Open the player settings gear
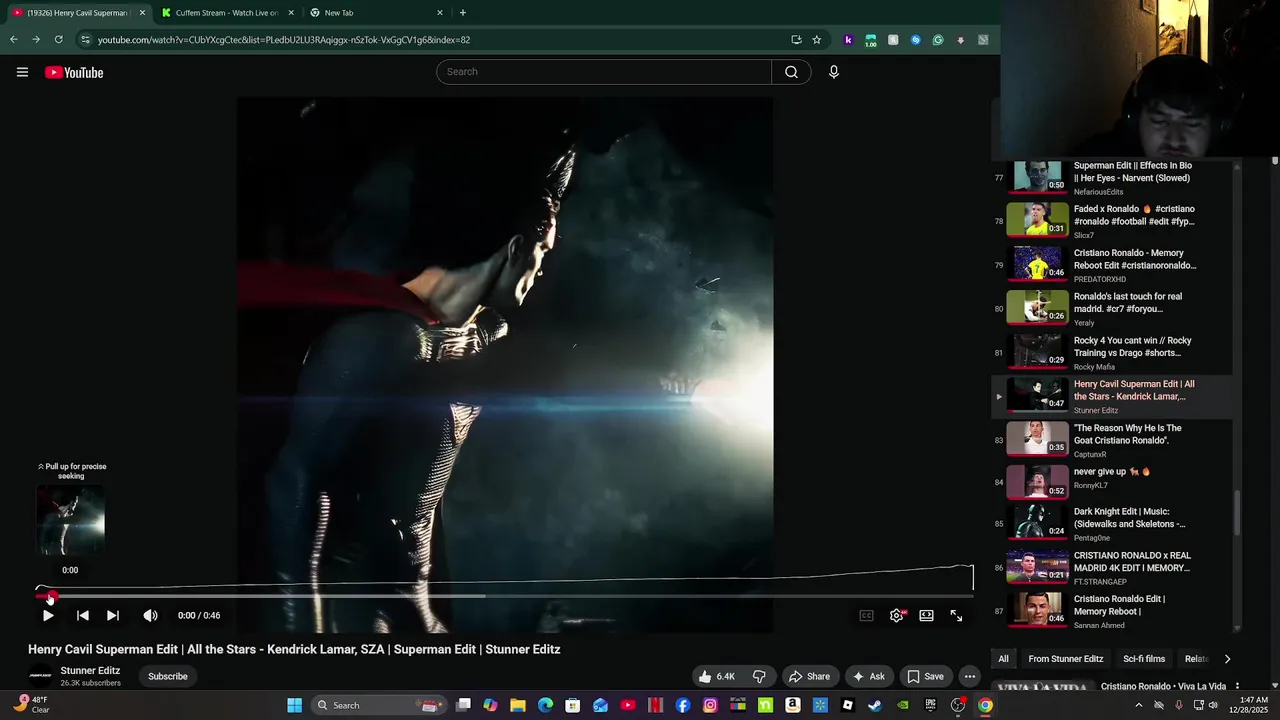This screenshot has height=720, width=1280. click(897, 616)
